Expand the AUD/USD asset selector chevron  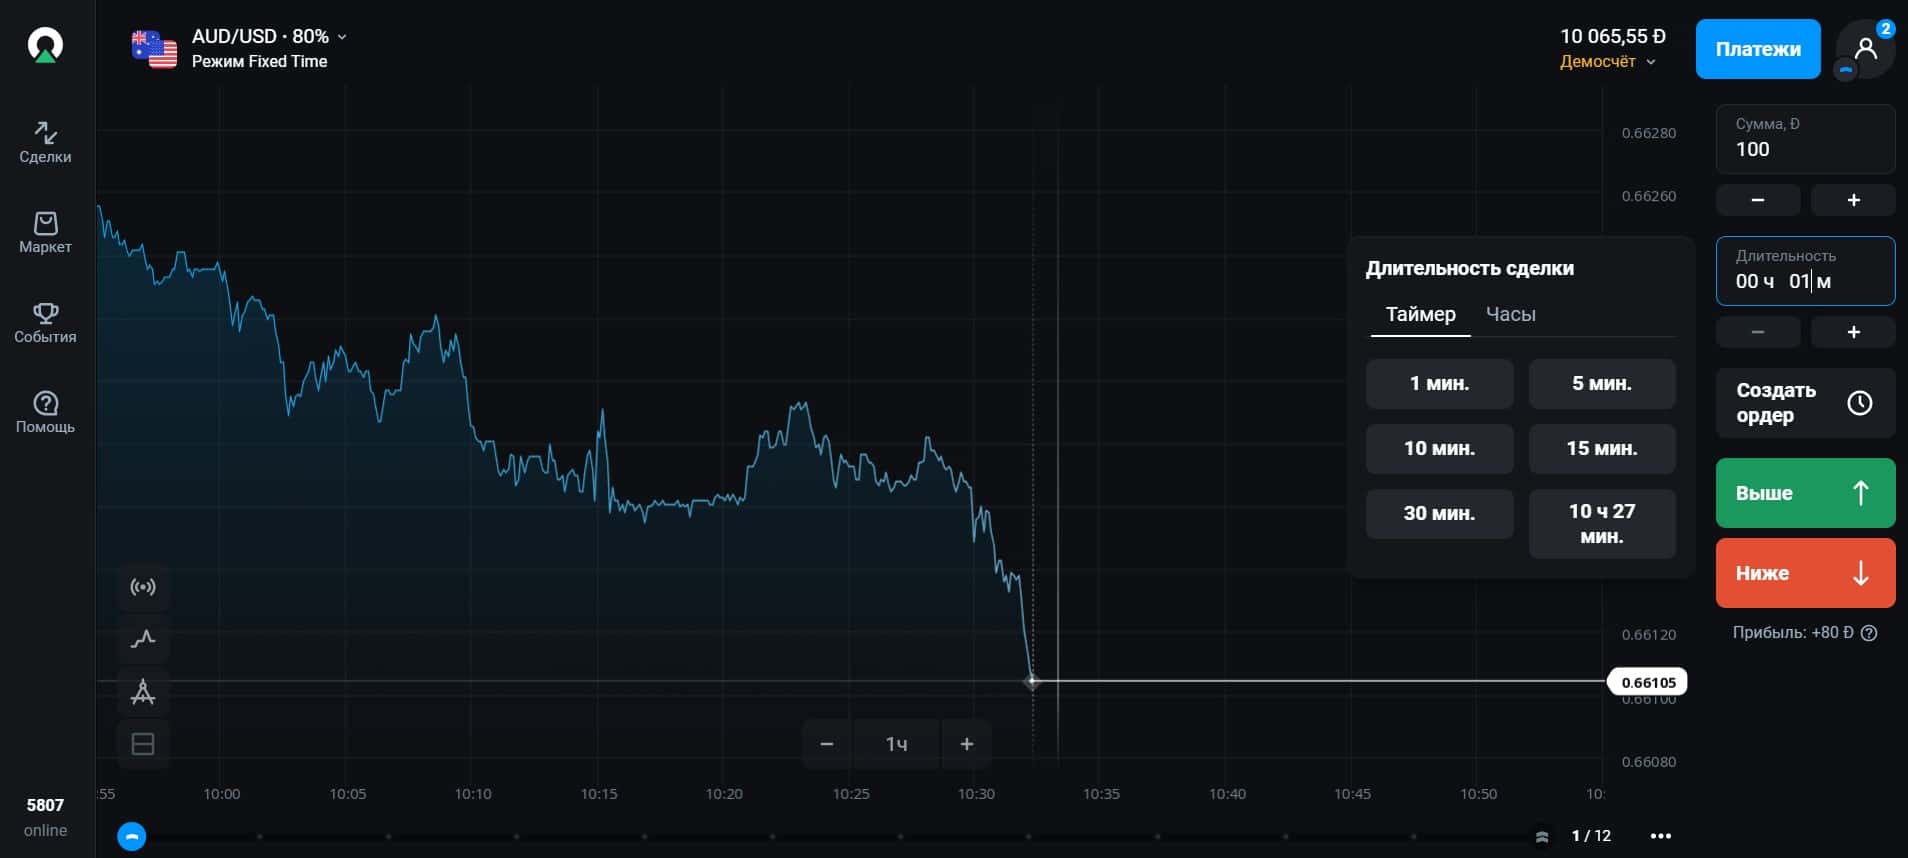[x=342, y=37]
